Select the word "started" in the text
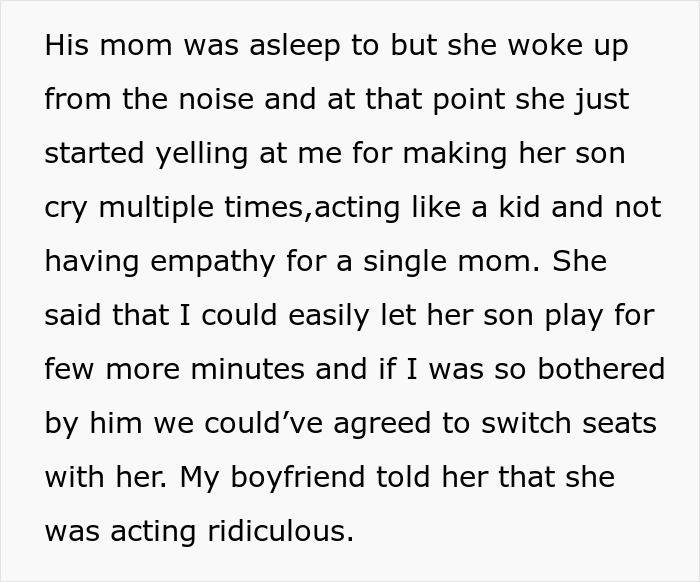This screenshot has width=700, height=582. pos(95,155)
